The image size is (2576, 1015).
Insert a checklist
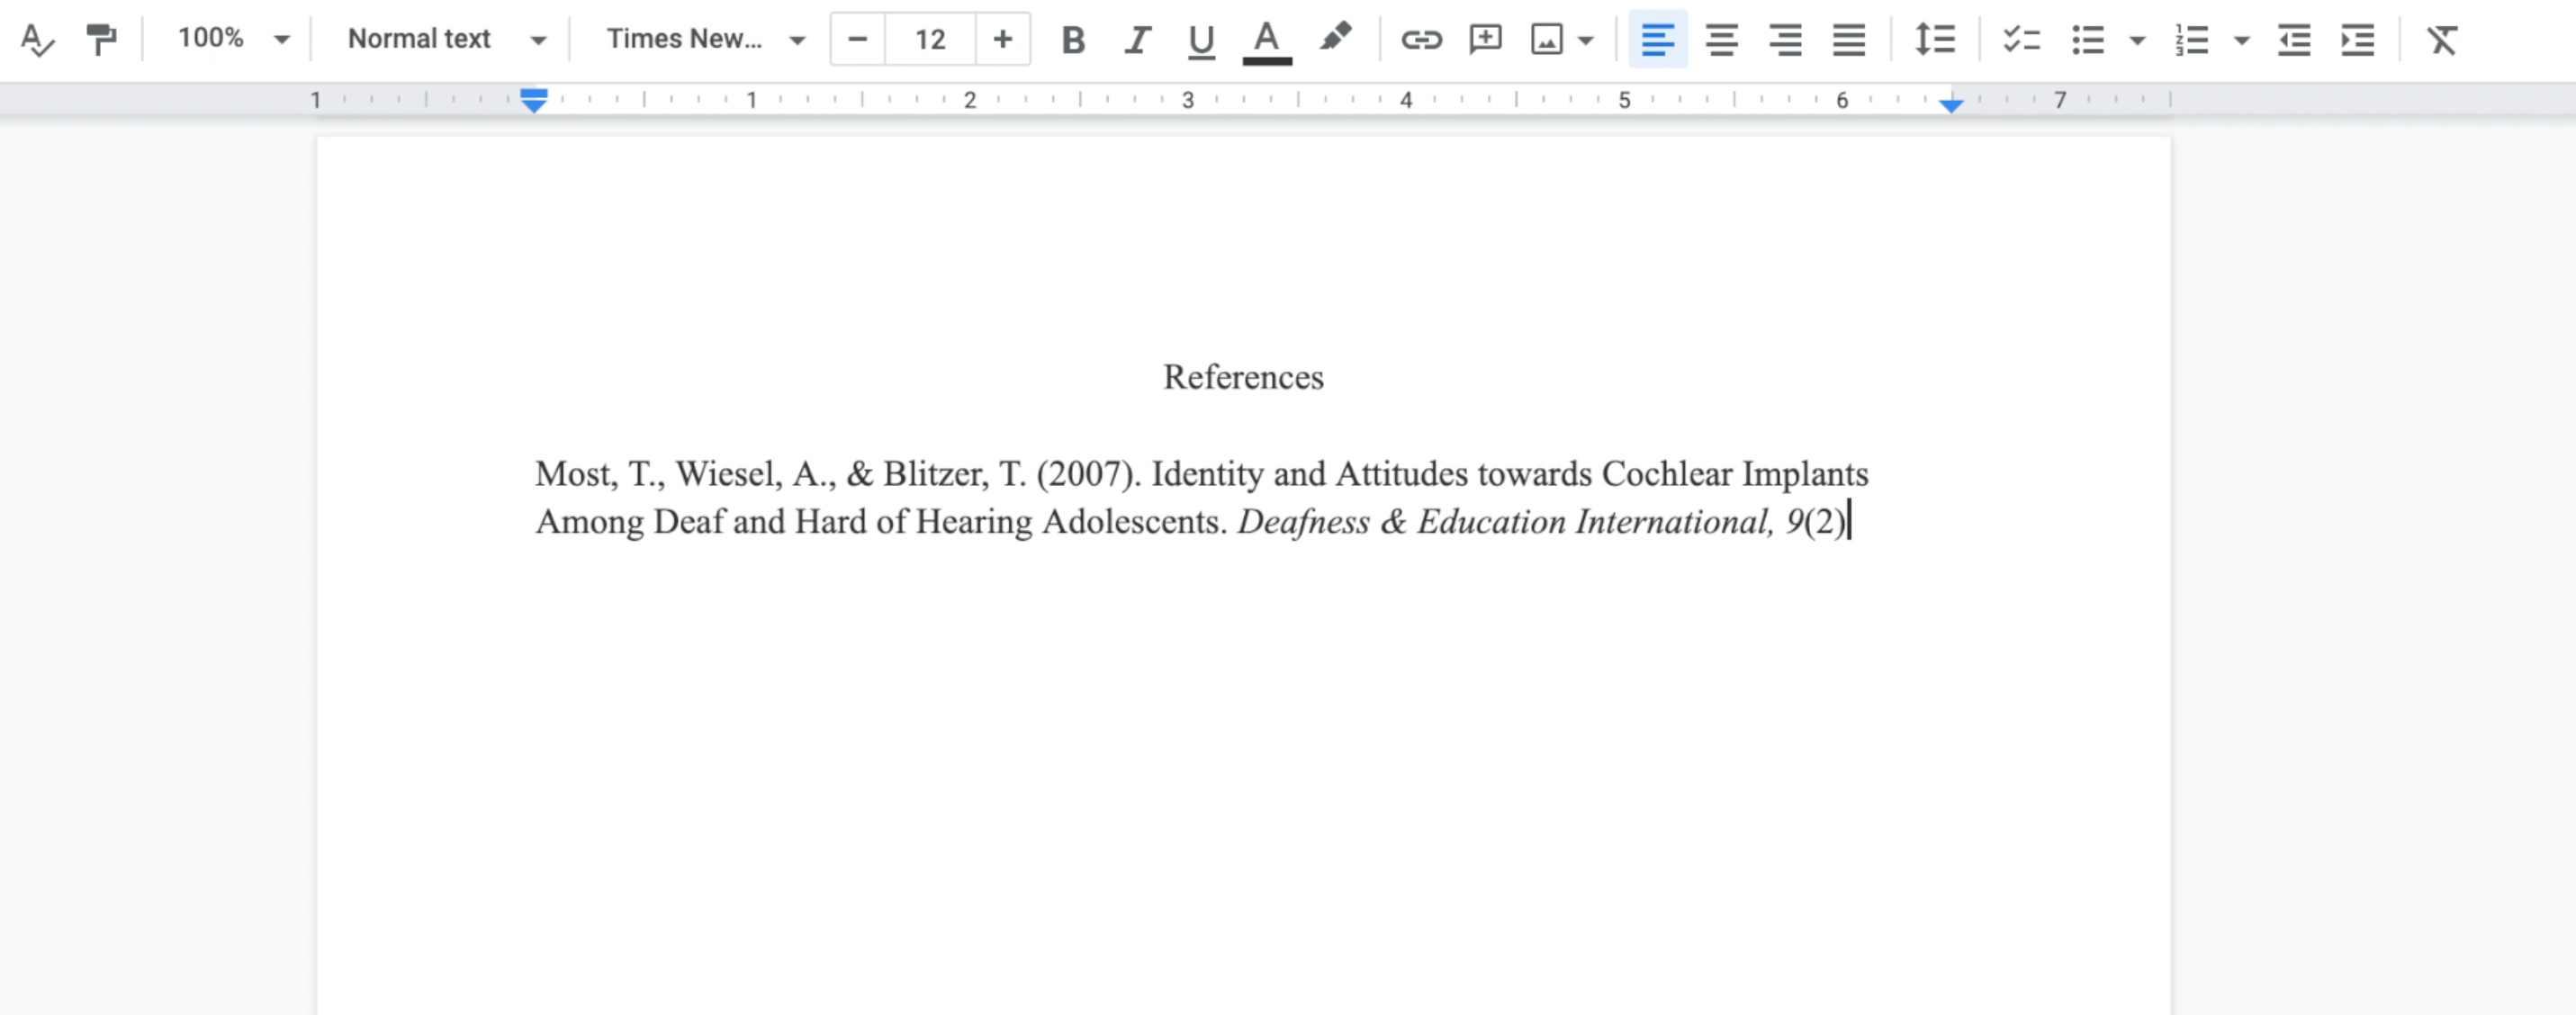2021,40
